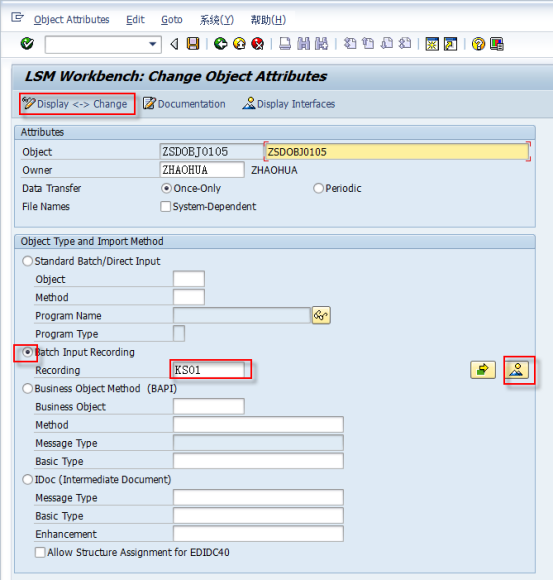Select IDoc (Intermediate Document) radio button

pyautogui.click(x=27, y=480)
